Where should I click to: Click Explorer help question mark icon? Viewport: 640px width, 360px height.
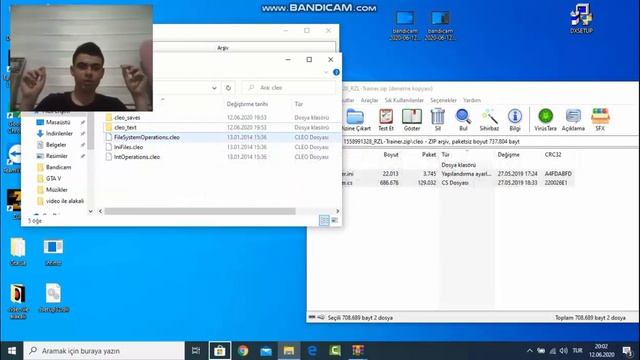336,72
